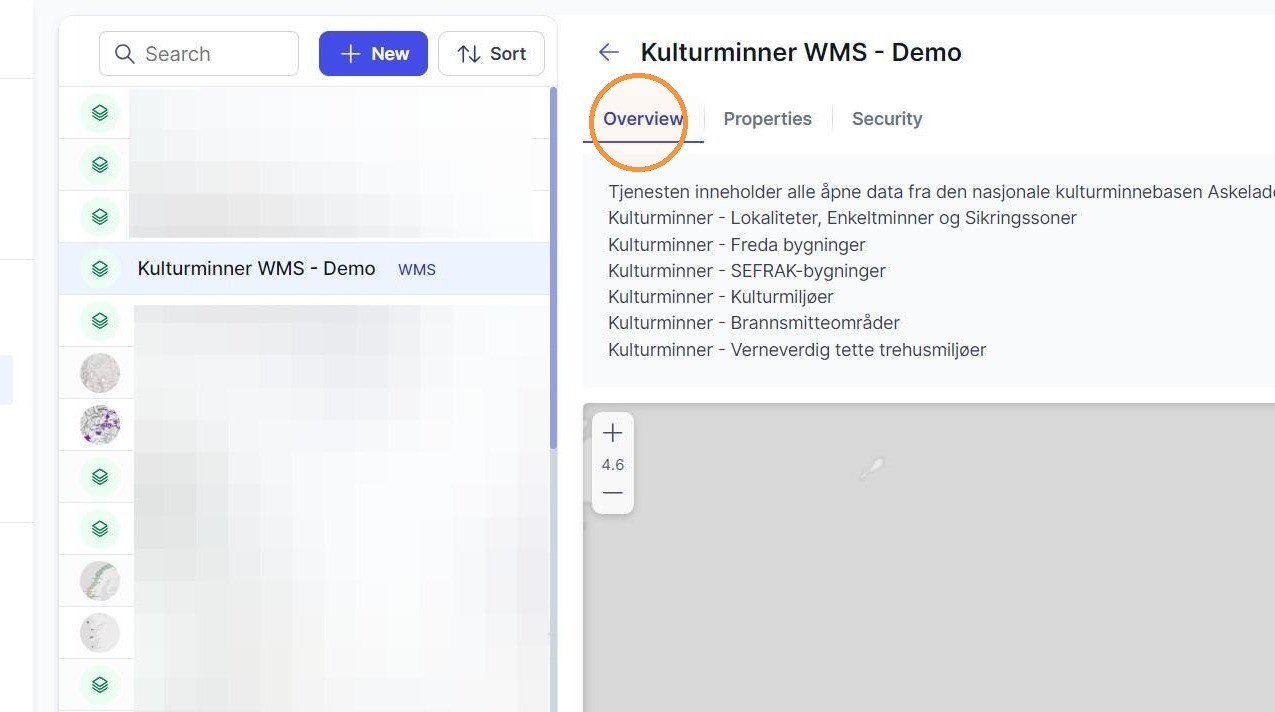Image resolution: width=1275 pixels, height=712 pixels.
Task: Click the list panel's vertical scrollbar
Action: [x=553, y=268]
